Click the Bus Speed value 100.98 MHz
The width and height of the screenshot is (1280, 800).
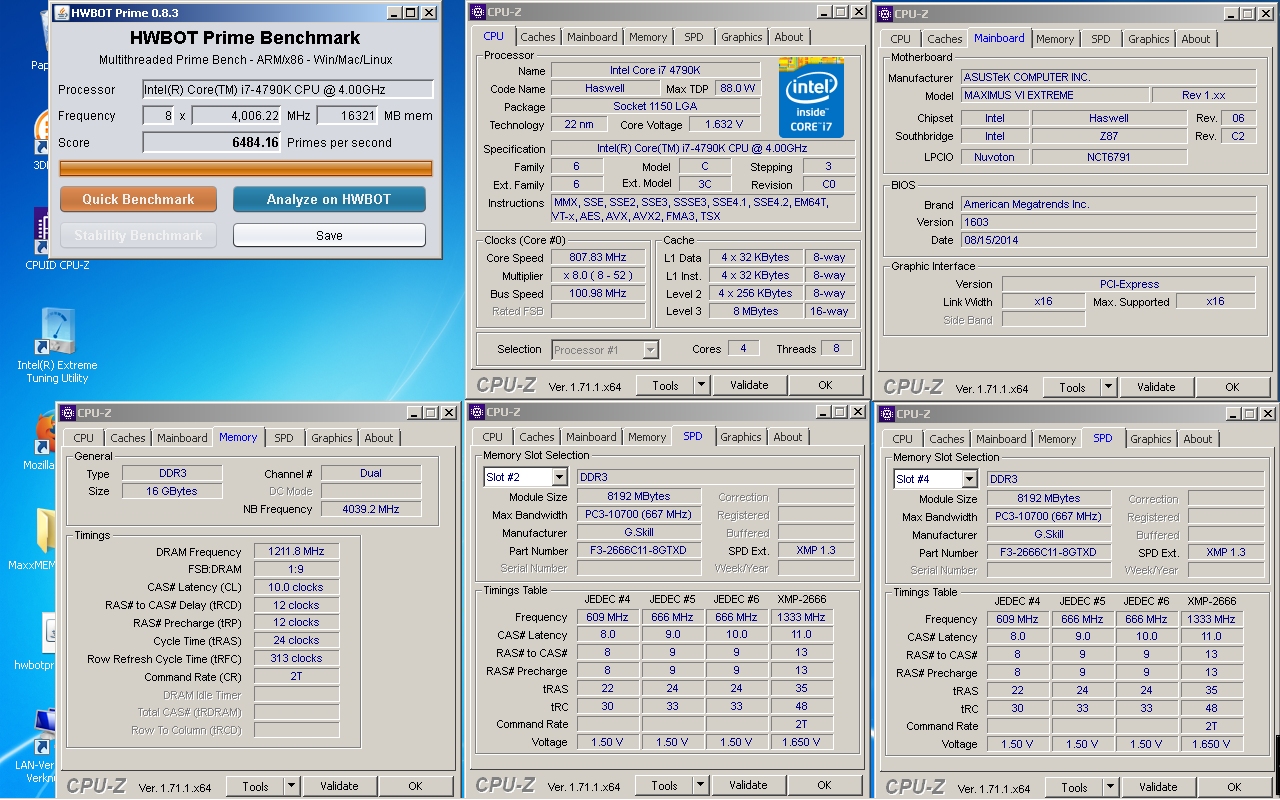tap(598, 294)
